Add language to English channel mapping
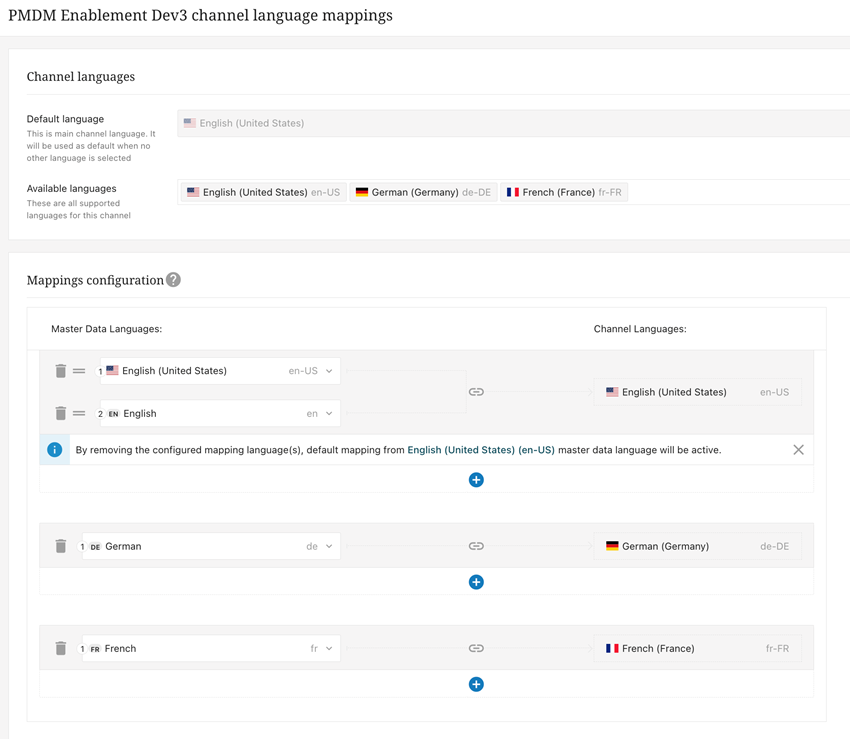This screenshot has width=850, height=739. [476, 480]
